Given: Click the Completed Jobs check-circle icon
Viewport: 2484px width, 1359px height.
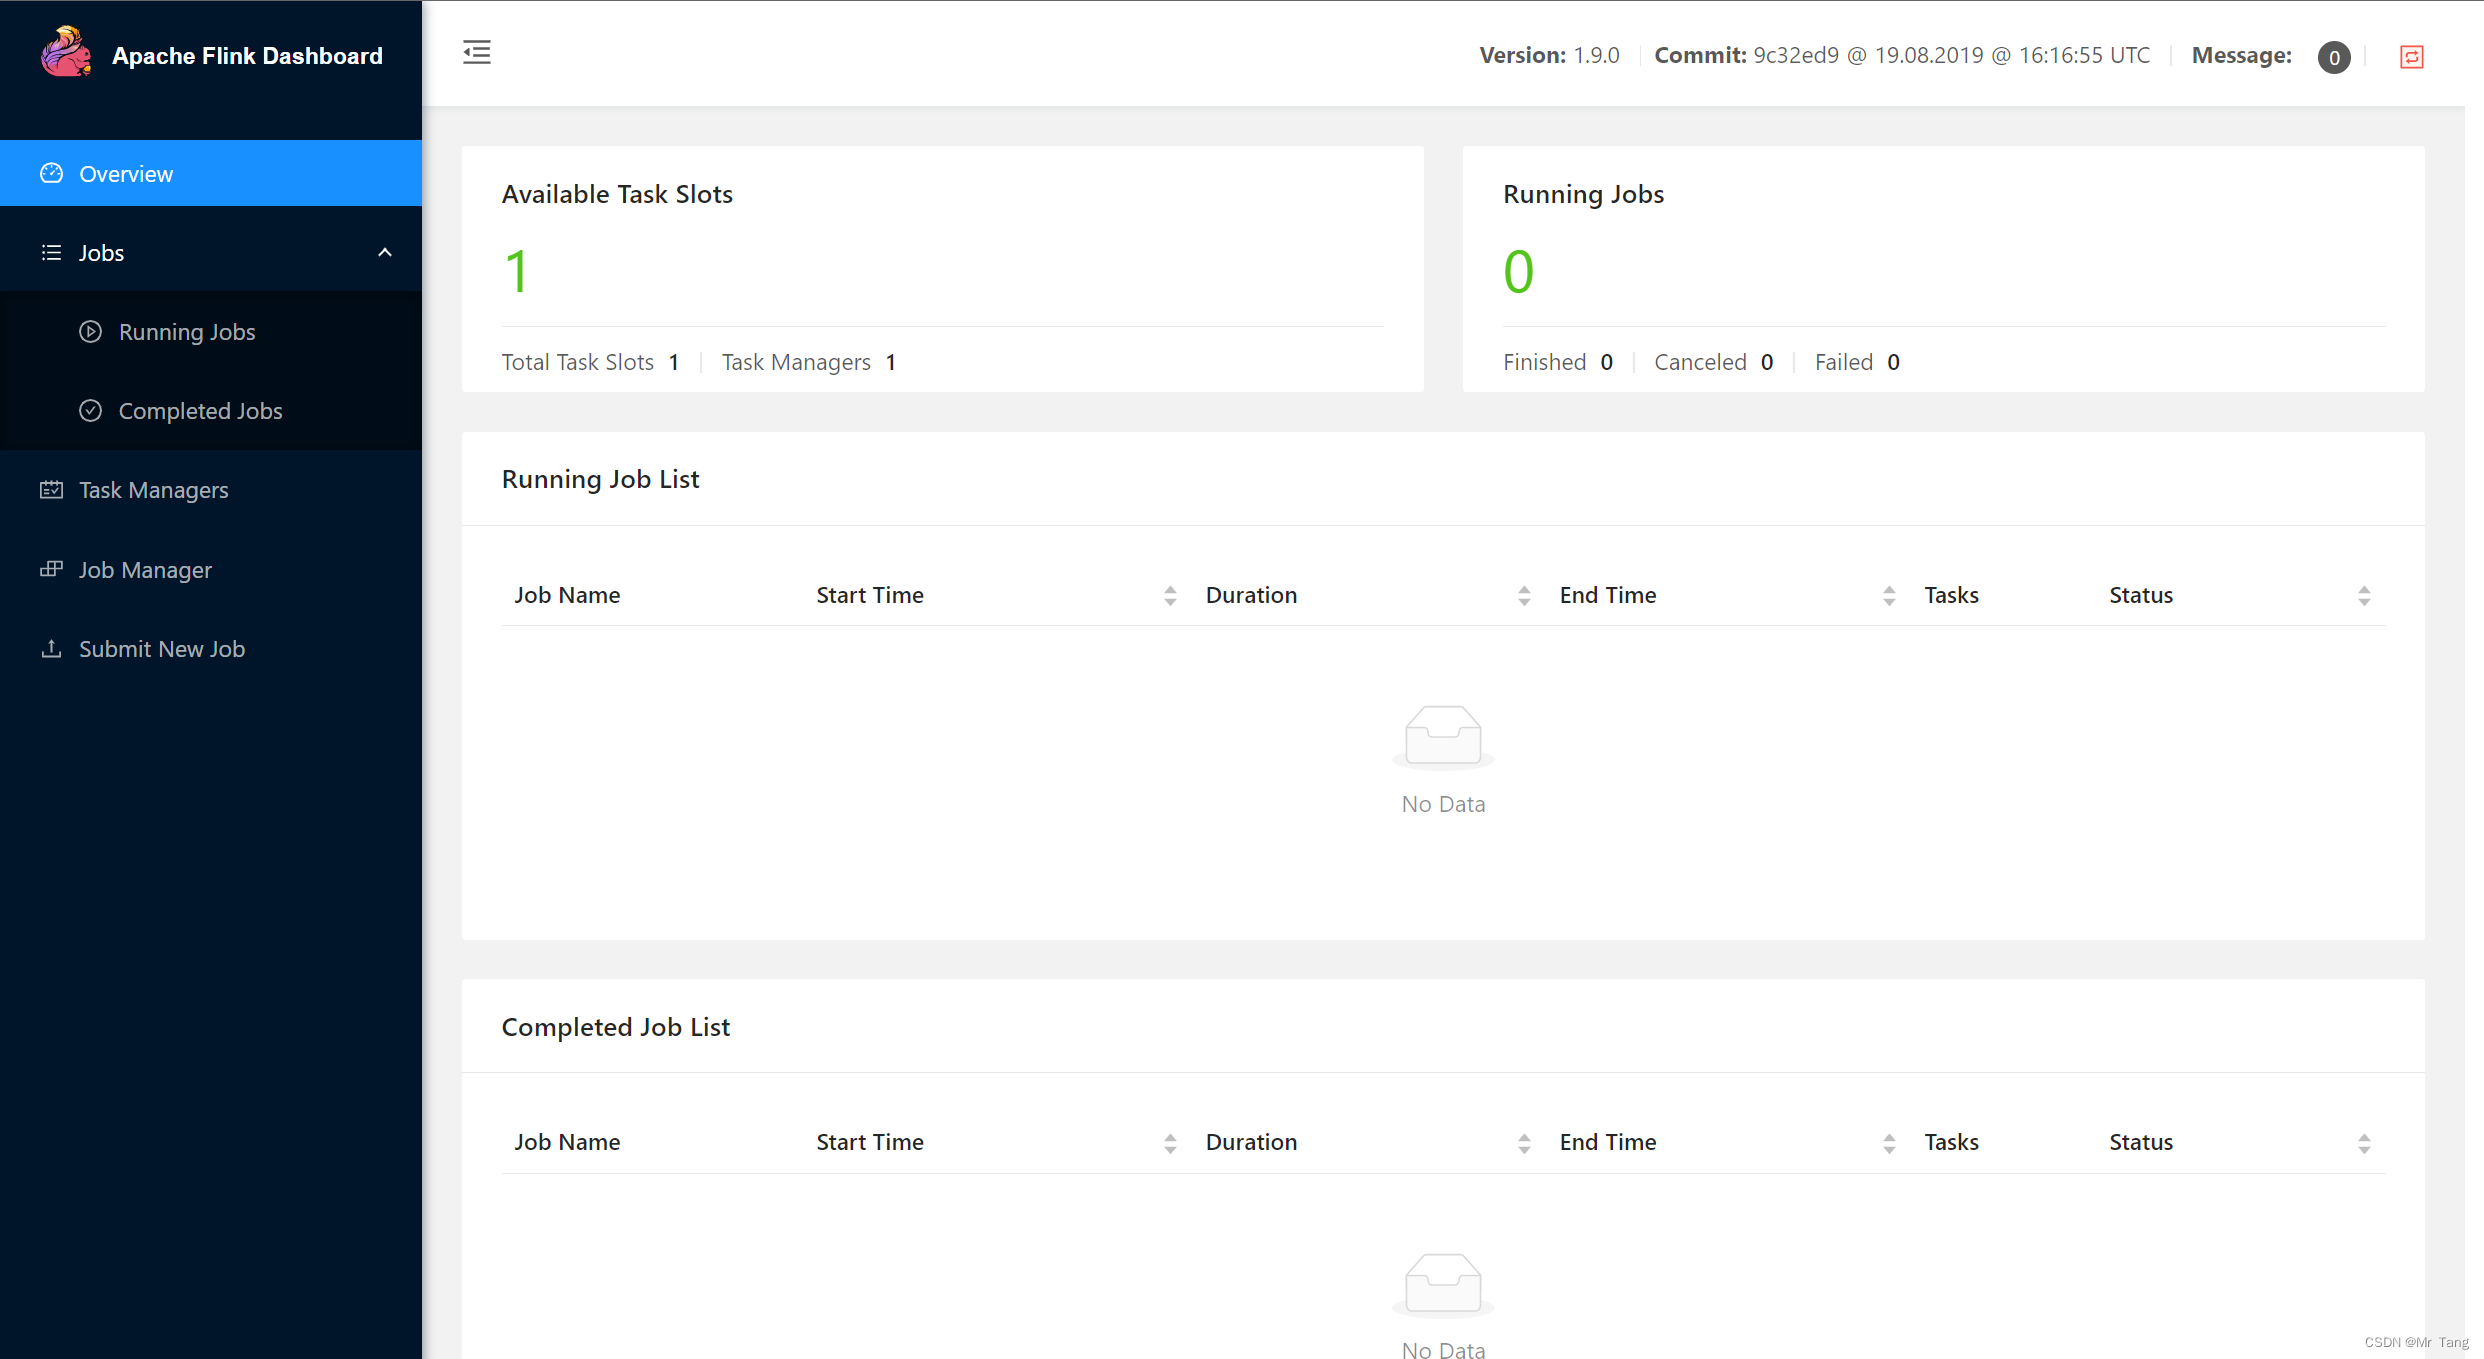Looking at the screenshot, I should (x=90, y=411).
